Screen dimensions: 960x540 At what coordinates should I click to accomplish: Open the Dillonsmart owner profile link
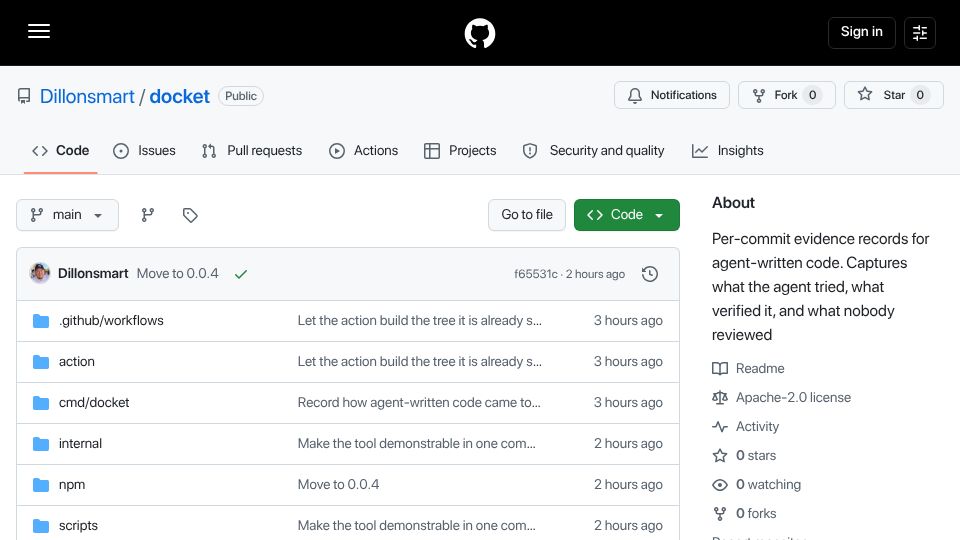[87, 96]
